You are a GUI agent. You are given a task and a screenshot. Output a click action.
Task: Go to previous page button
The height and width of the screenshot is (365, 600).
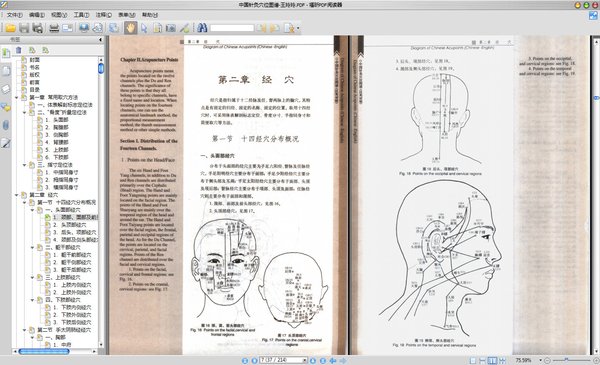pyautogui.click(x=254, y=360)
